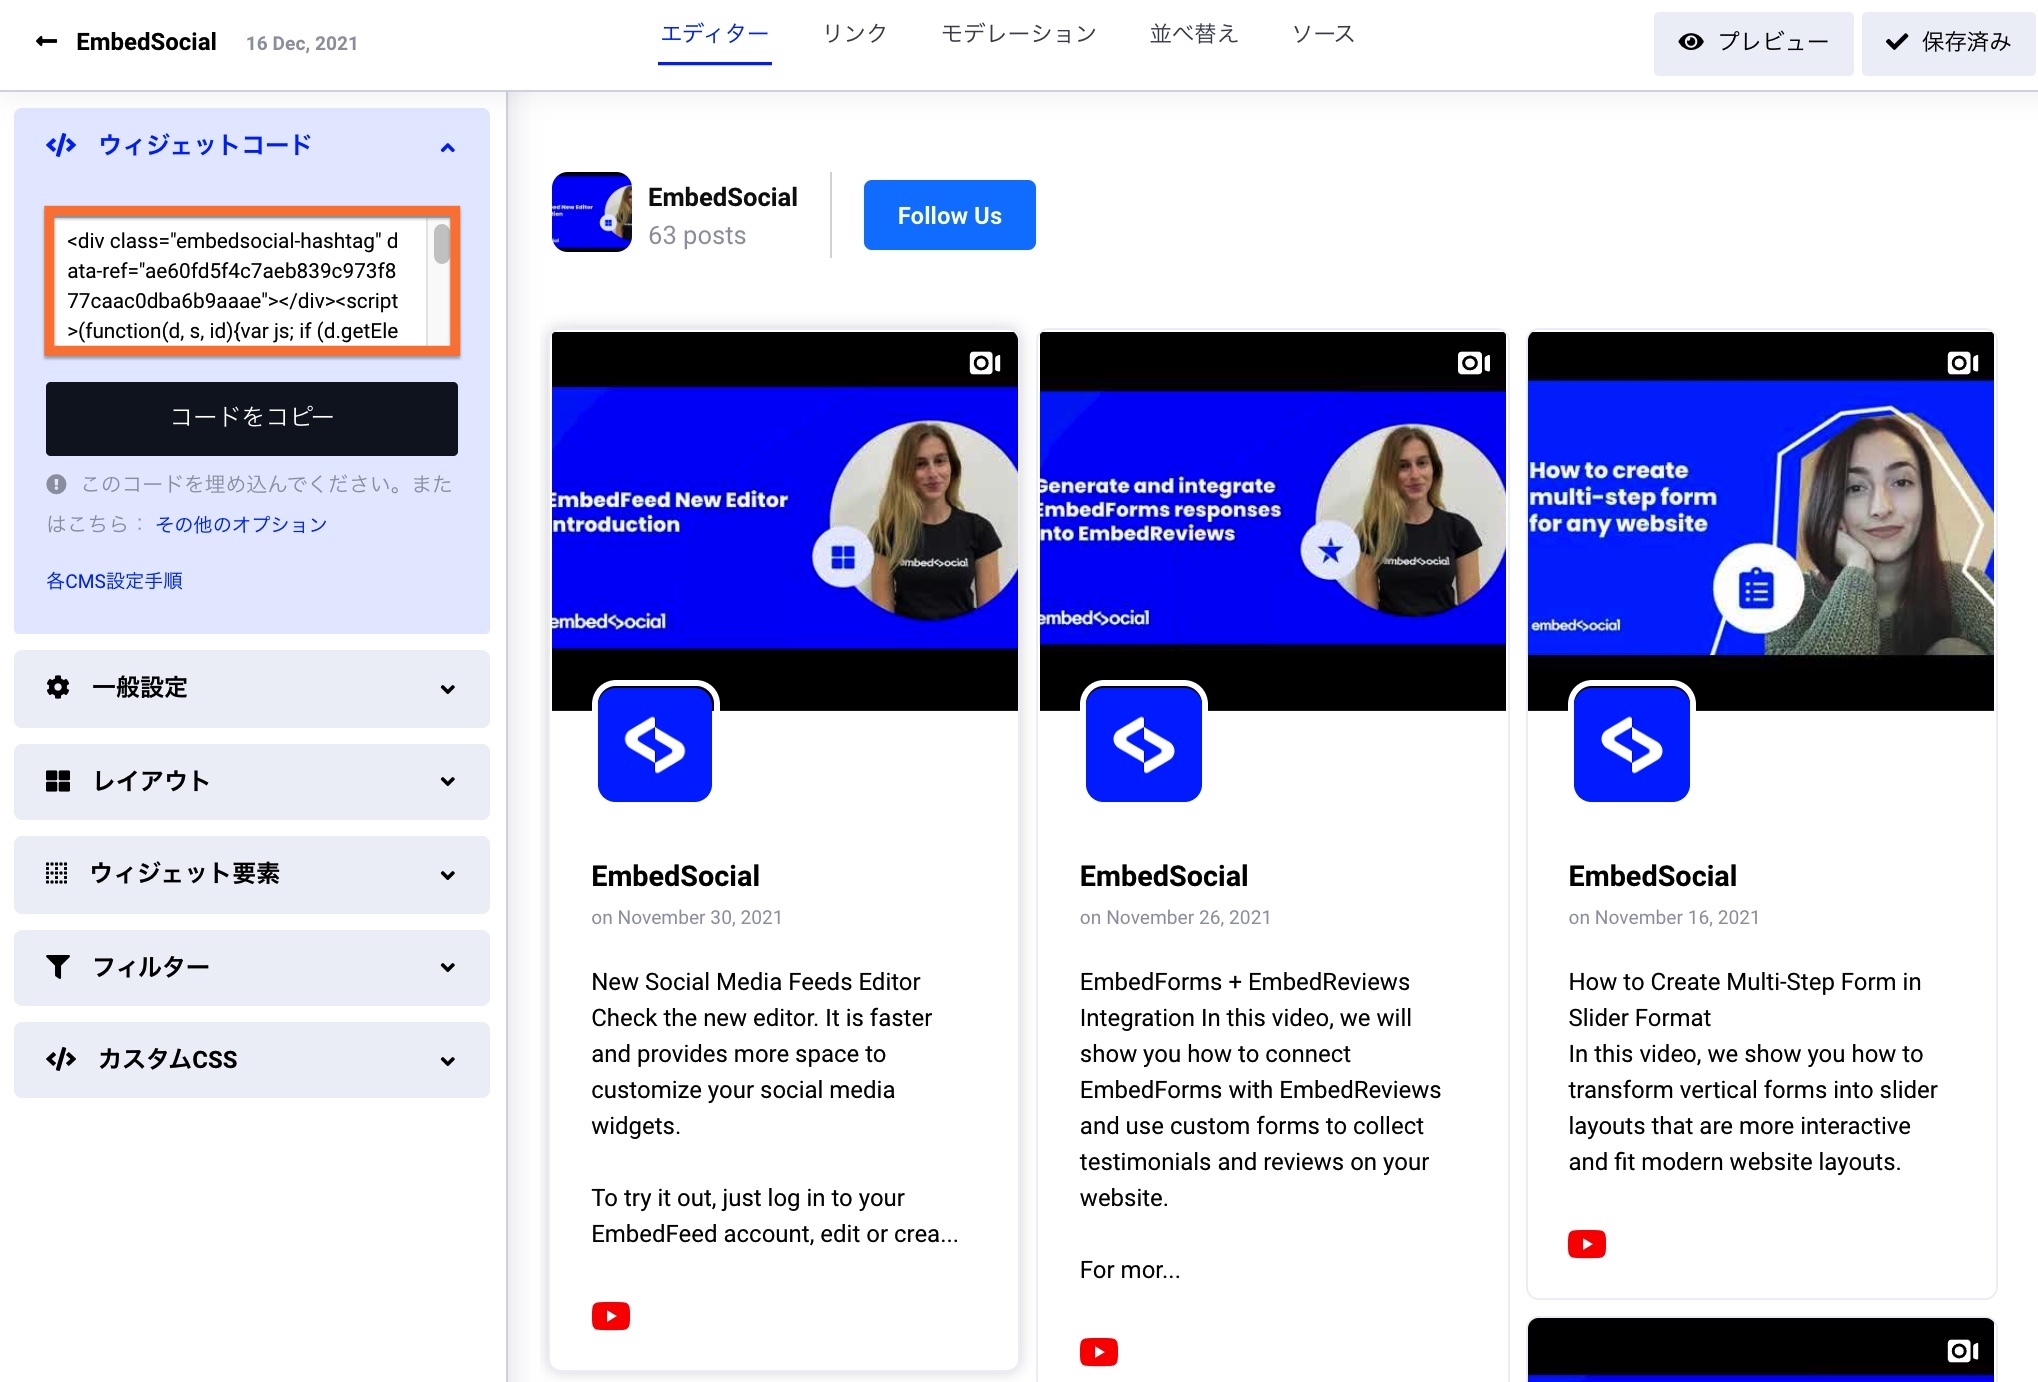This screenshot has width=2038, height=1382.
Task: Click the checkmark icon in 保存済み button
Action: (1896, 42)
